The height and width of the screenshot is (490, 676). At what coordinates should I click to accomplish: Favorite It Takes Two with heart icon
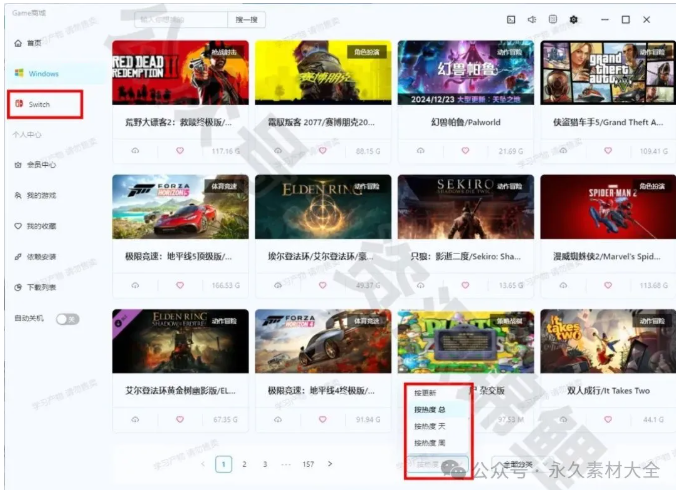pos(608,419)
